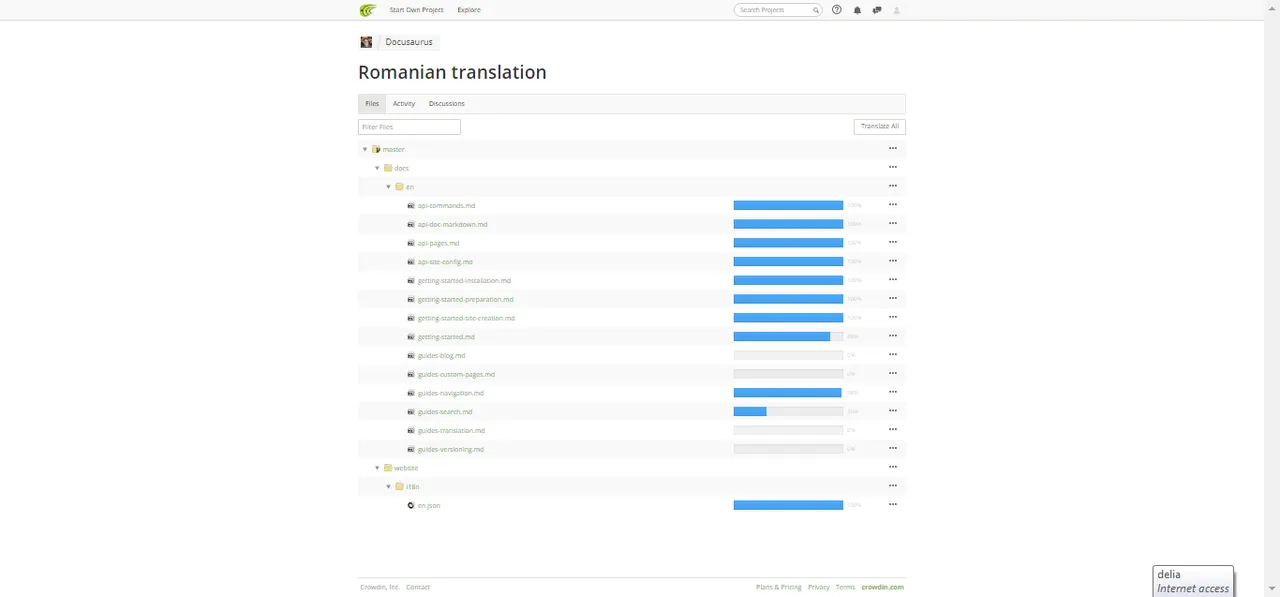Open the messages chat icon
This screenshot has height=597, width=1280.
pos(877,10)
